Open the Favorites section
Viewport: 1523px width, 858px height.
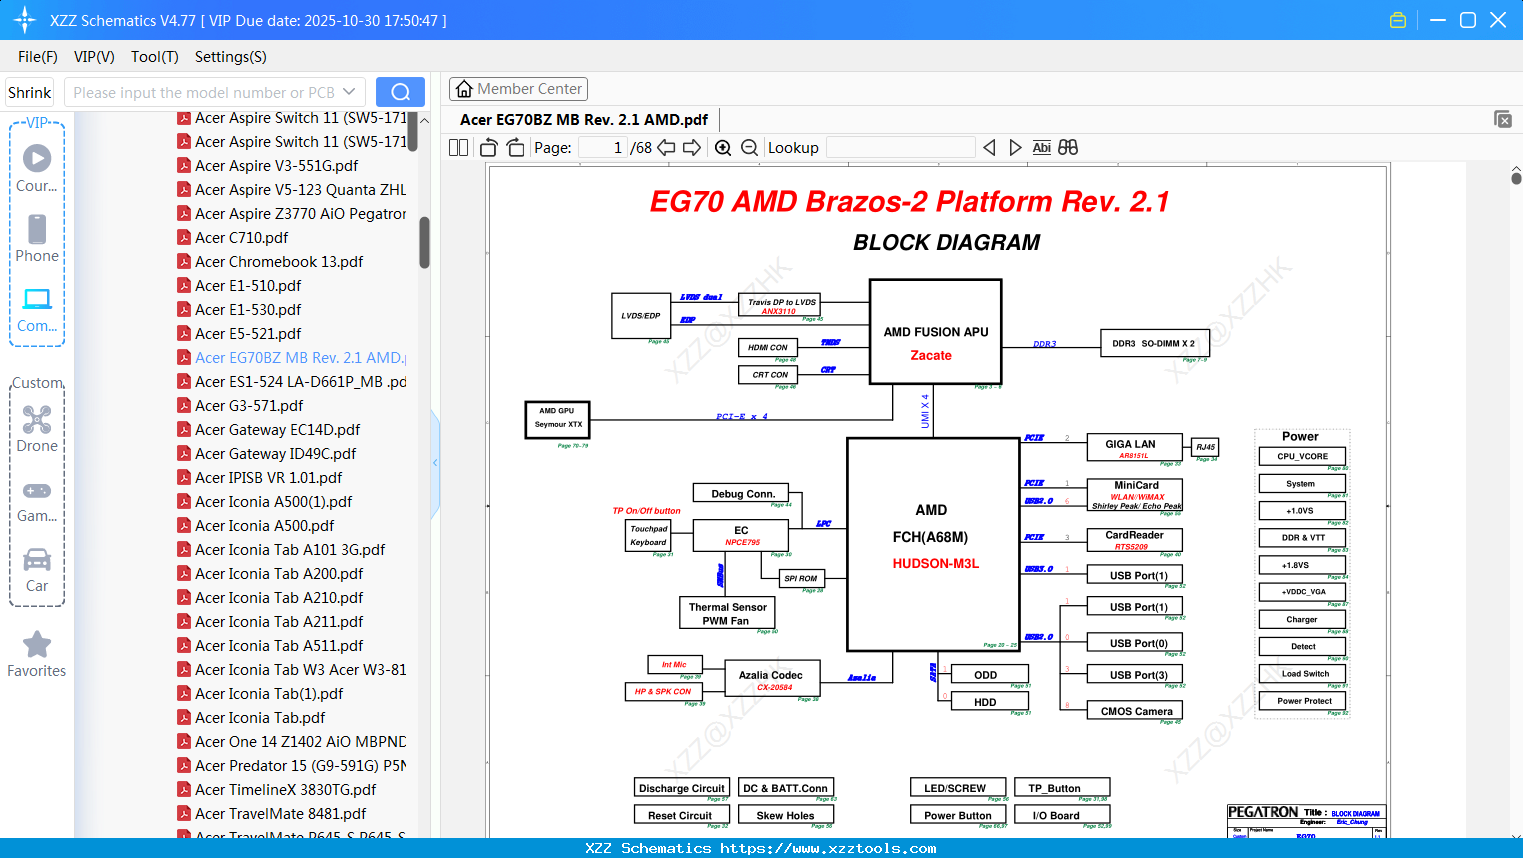tap(37, 654)
